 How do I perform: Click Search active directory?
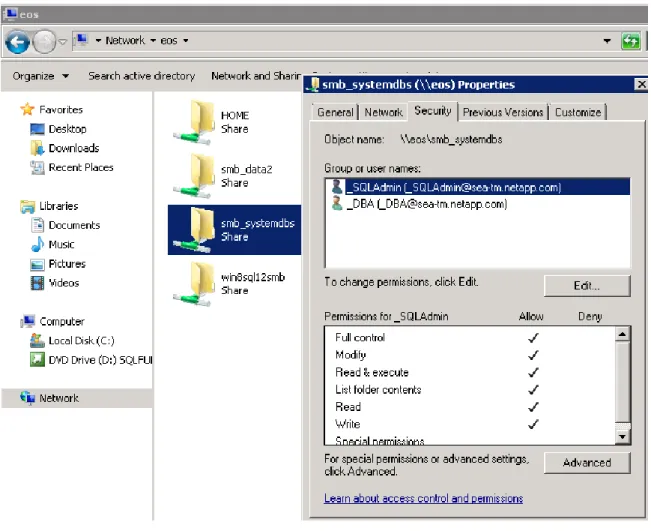click(x=141, y=76)
